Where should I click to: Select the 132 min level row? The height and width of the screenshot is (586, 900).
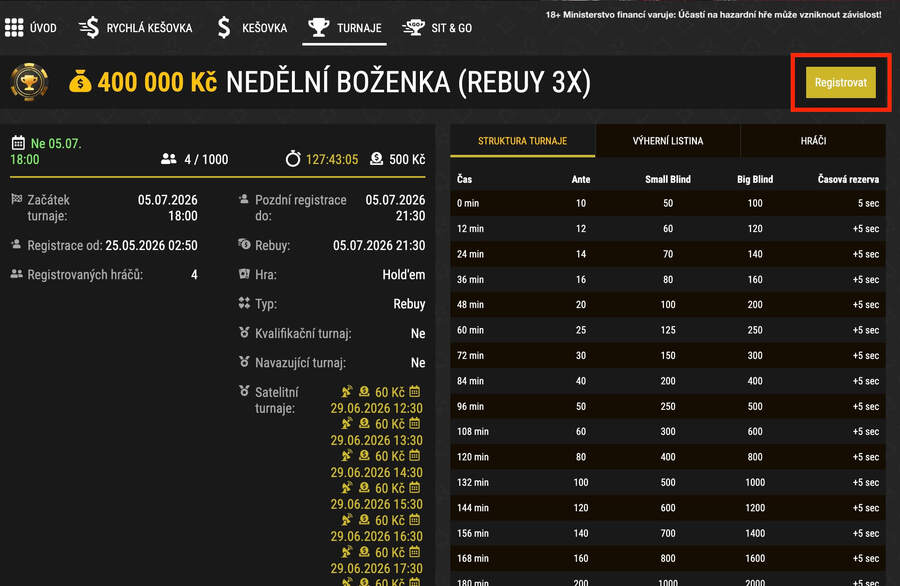click(668, 482)
